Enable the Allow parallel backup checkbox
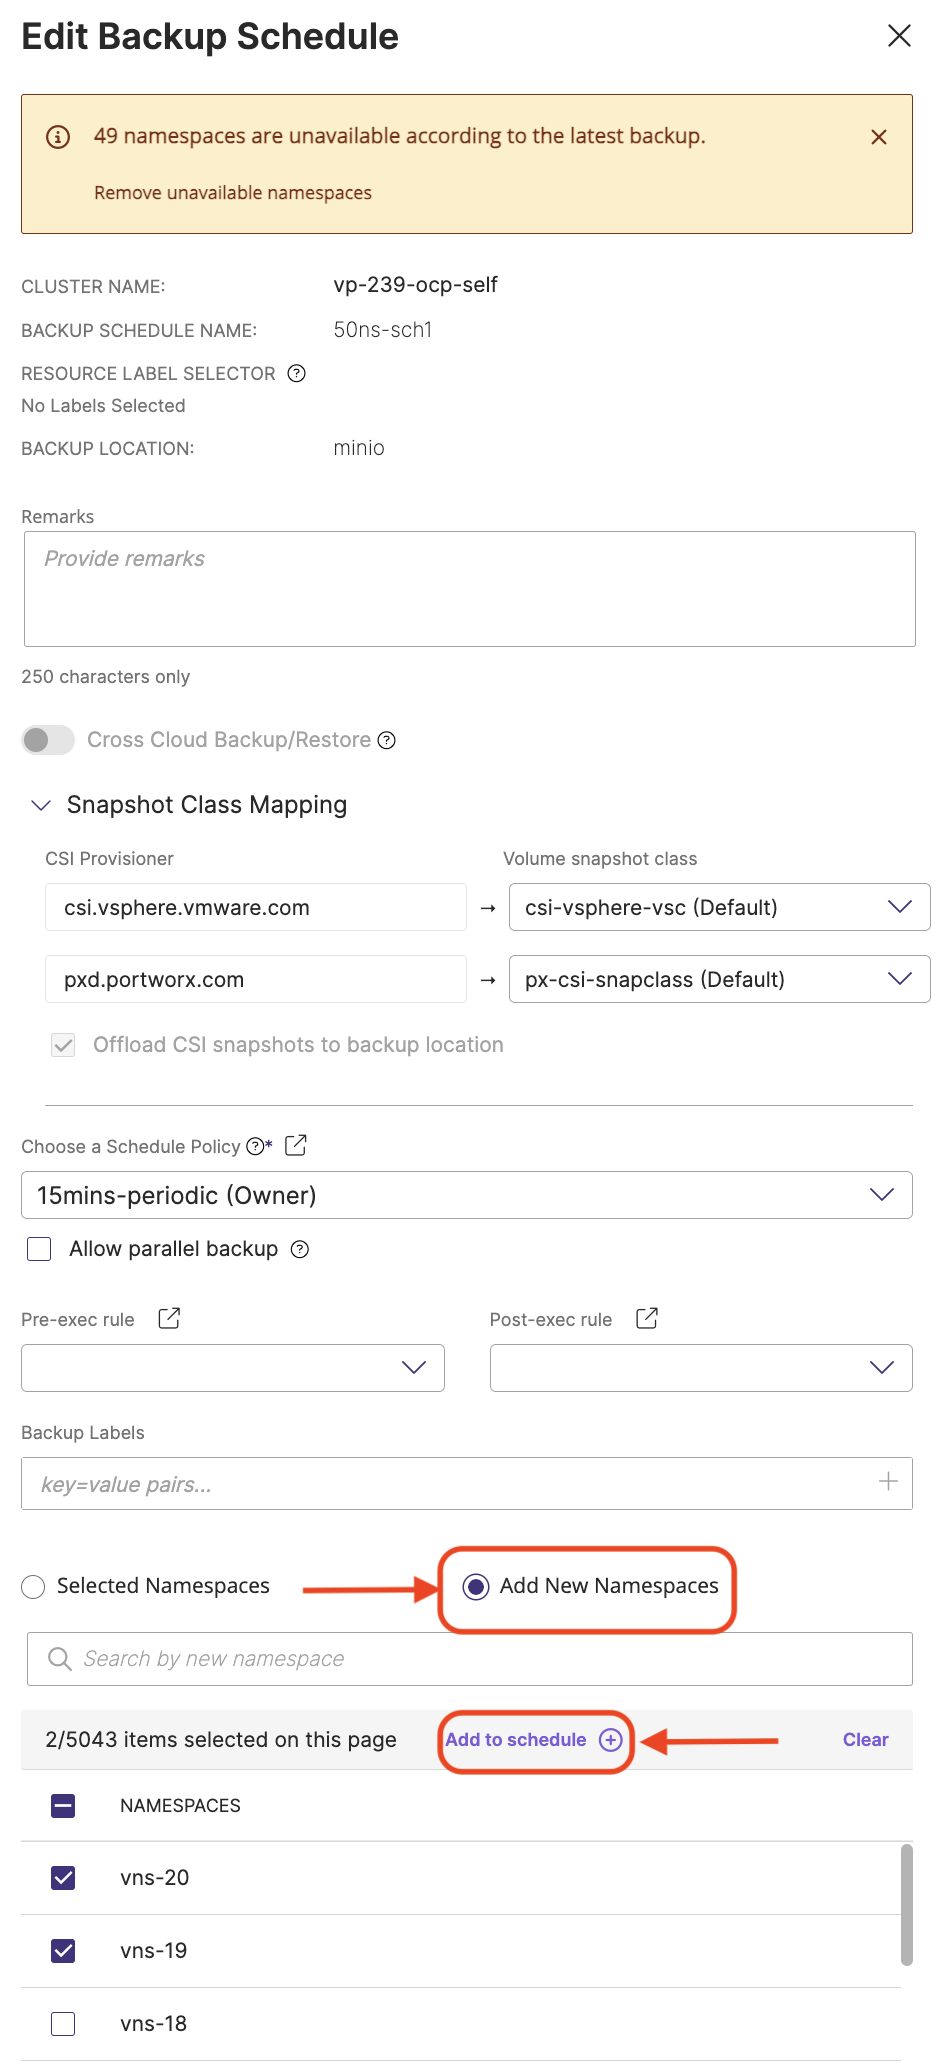 coord(39,1249)
